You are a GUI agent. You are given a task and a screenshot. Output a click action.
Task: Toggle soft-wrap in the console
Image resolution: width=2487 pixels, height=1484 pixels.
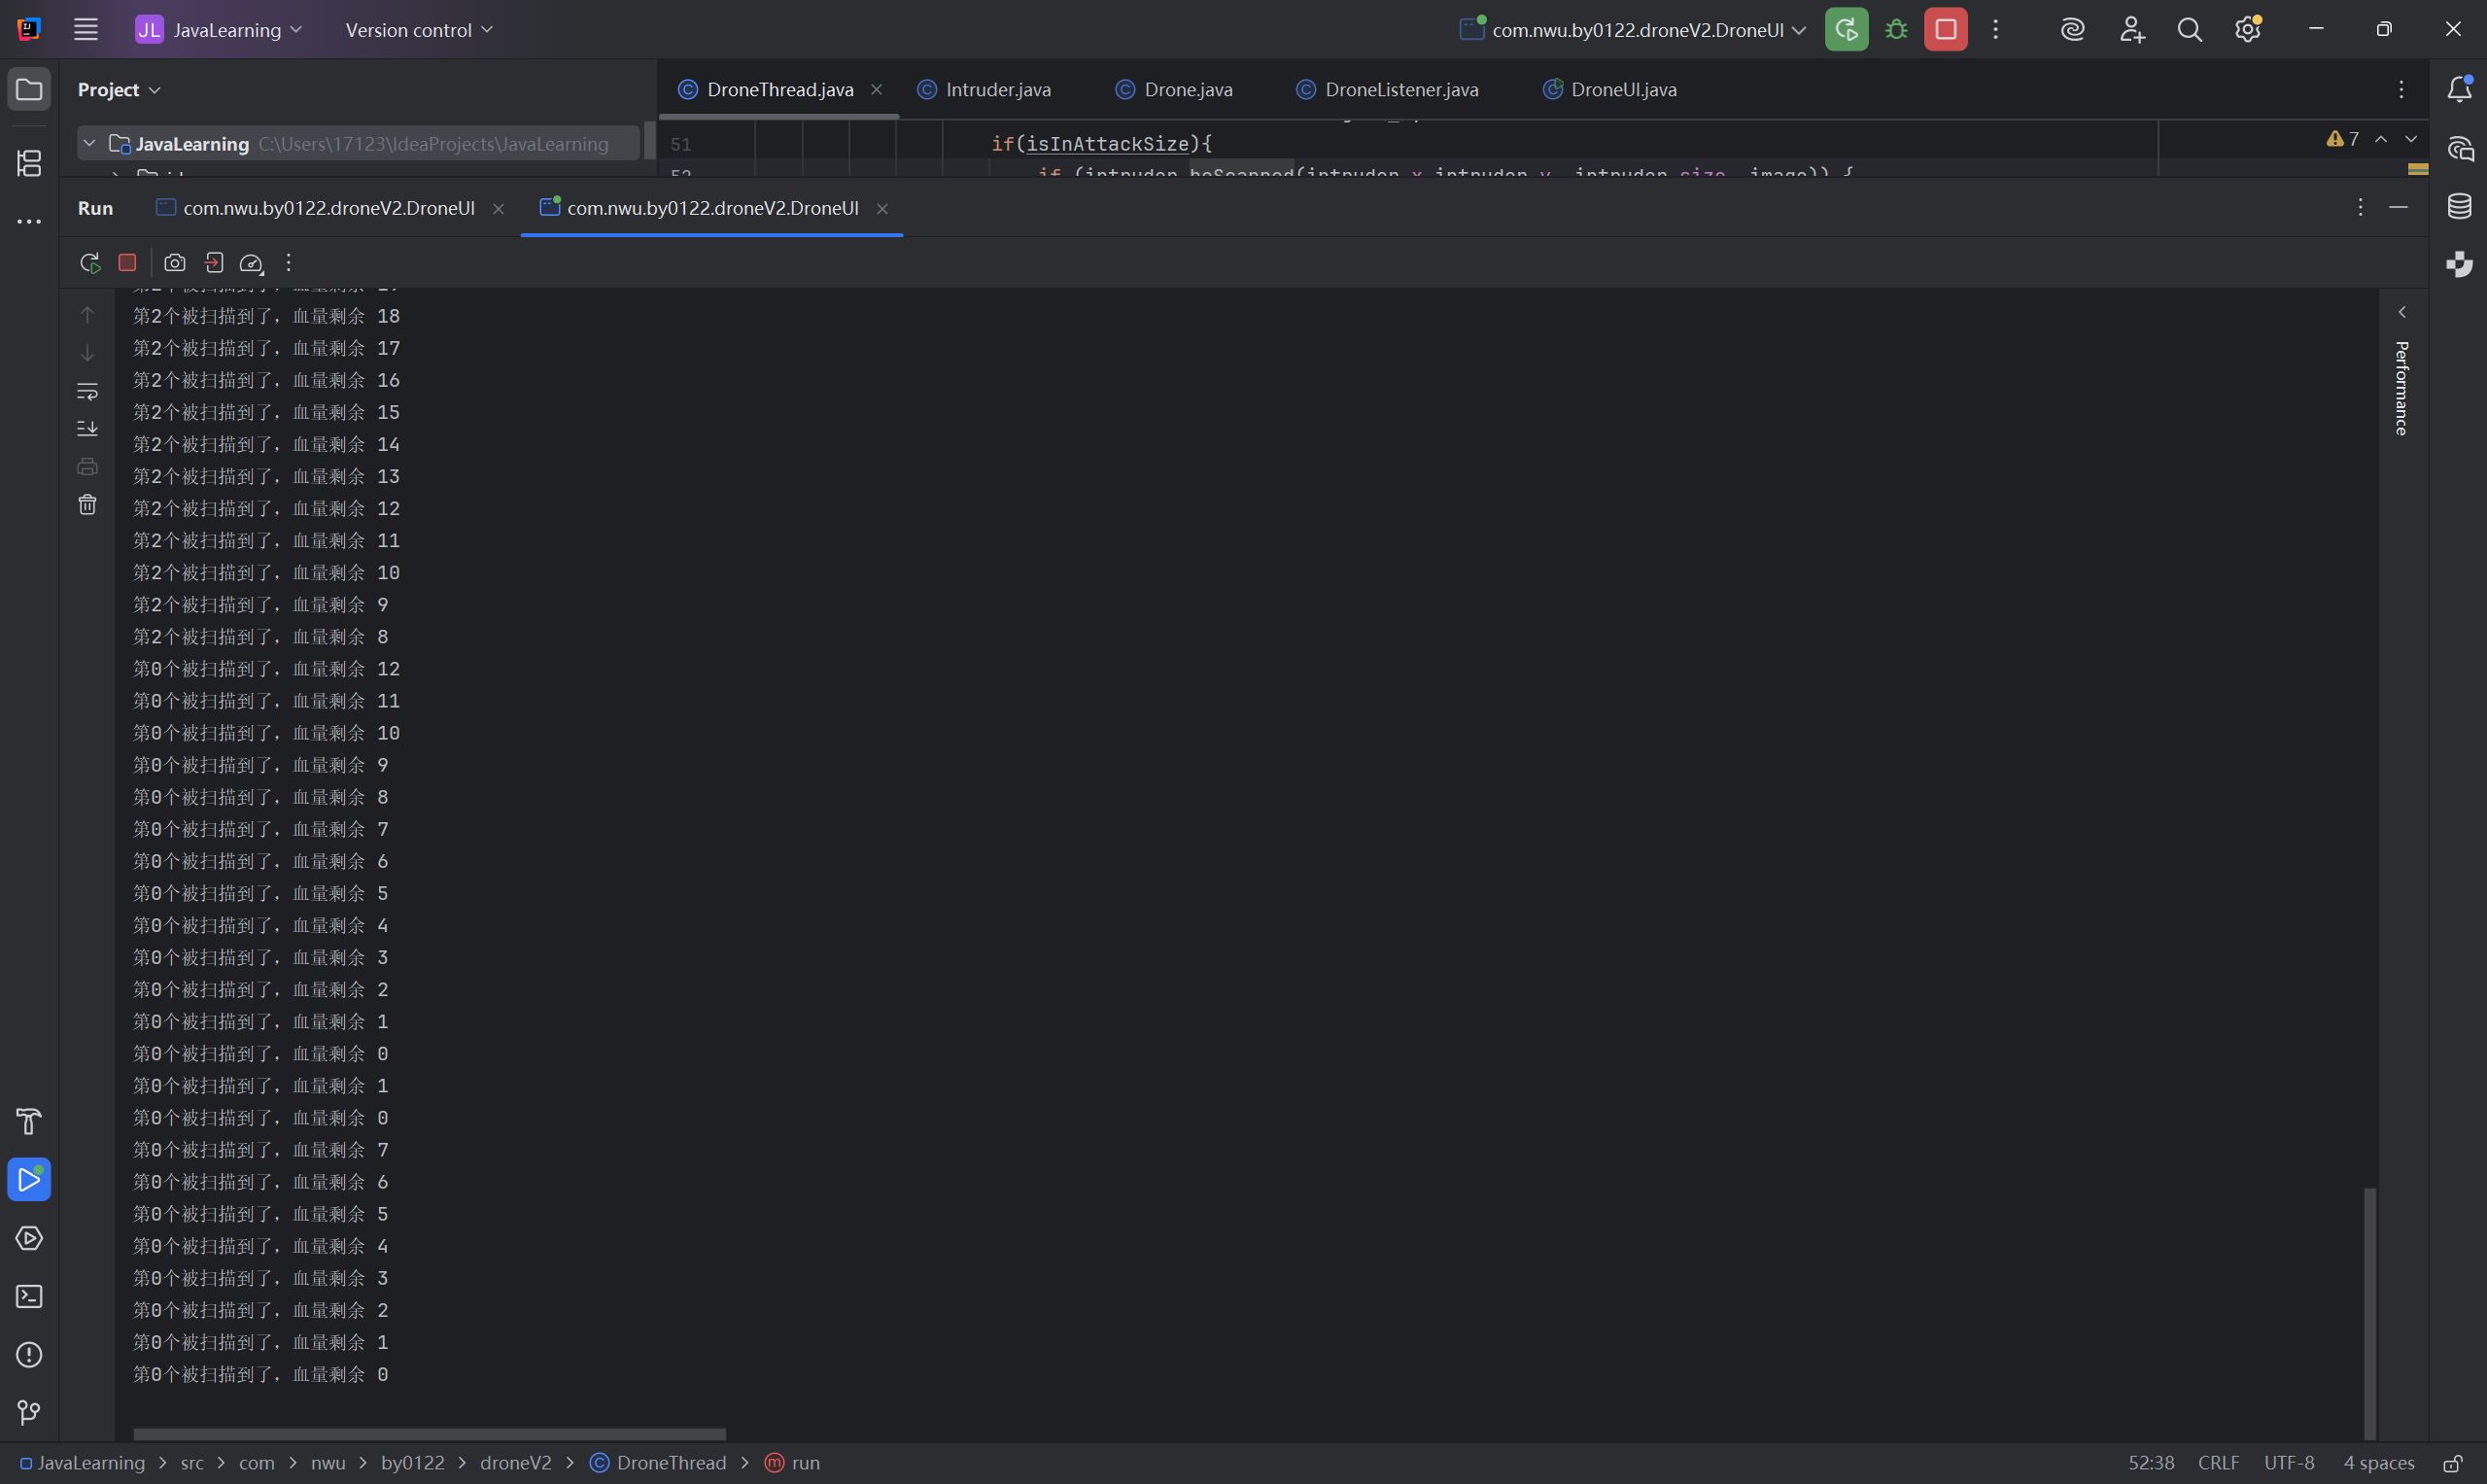point(88,391)
